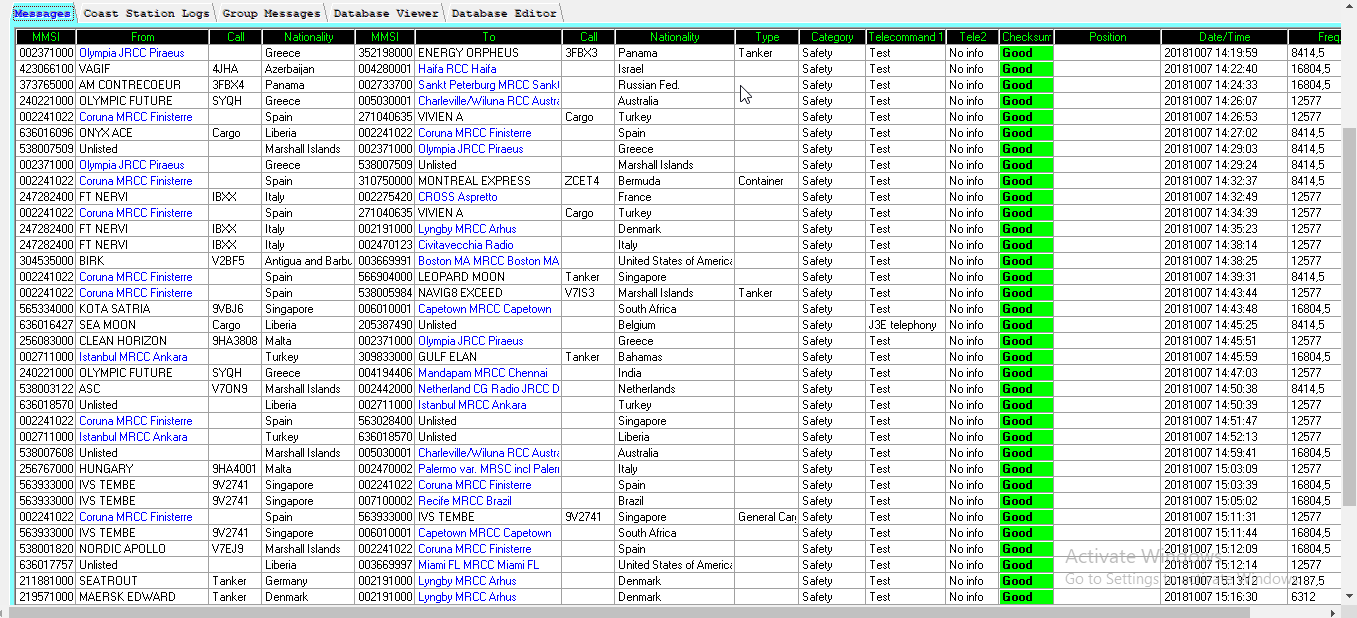1357x618 pixels.
Task: Select the MMSI 423066100 cell
Action: pyautogui.click(x=46, y=69)
